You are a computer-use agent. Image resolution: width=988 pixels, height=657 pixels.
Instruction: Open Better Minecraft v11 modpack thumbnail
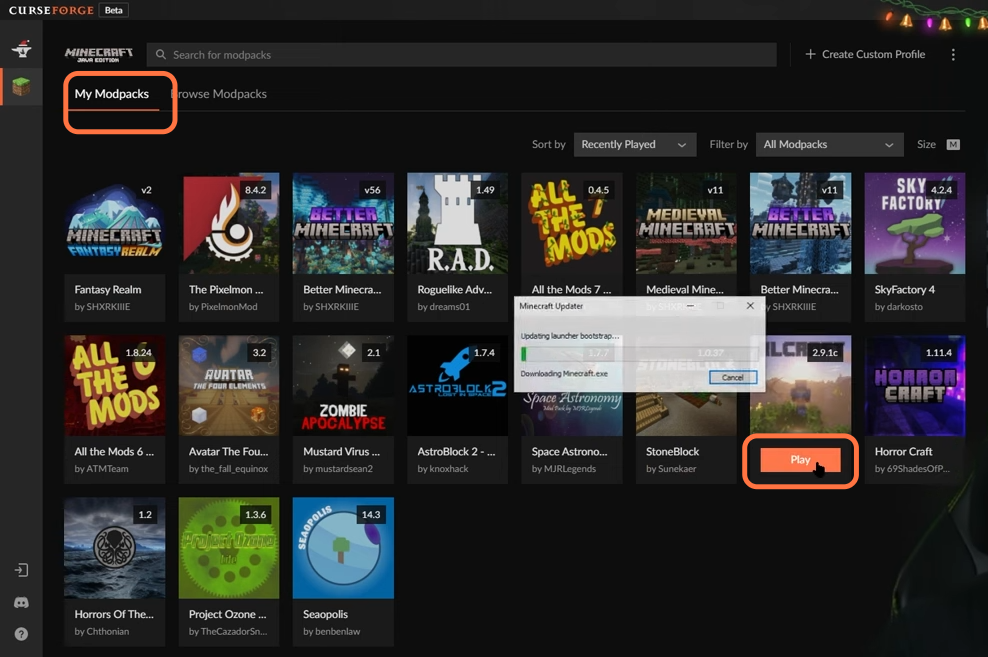(x=800, y=223)
